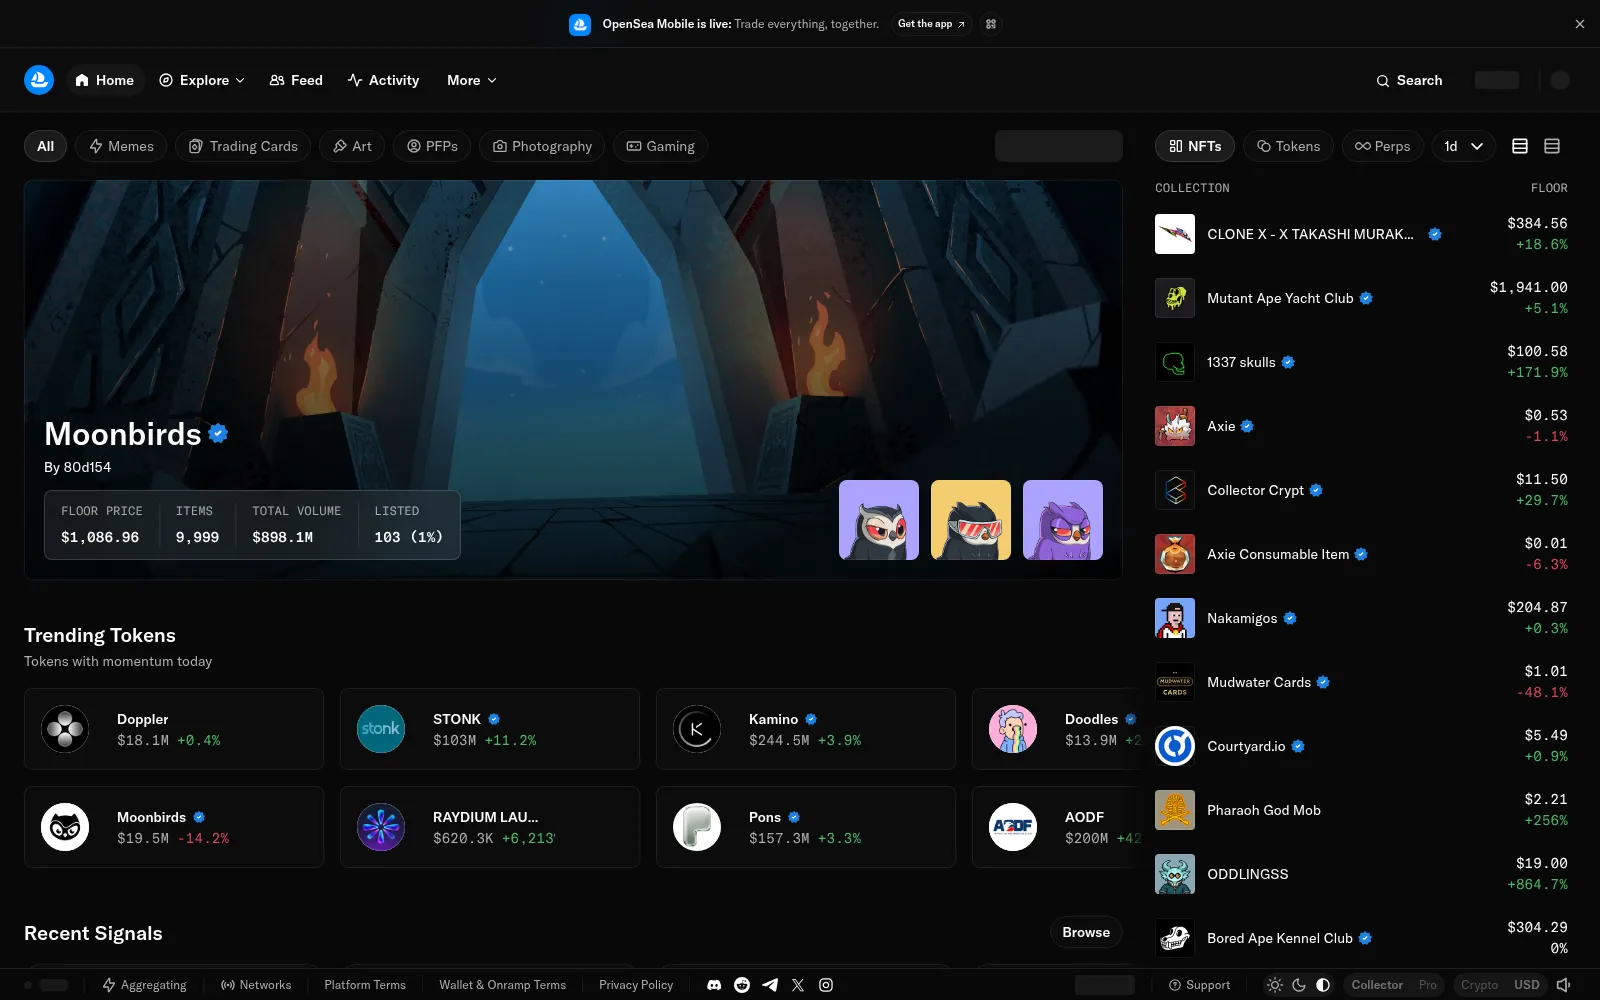Screen dimensions: 1600x1000
Task: Open the Privacy Policy link
Action: (636, 985)
